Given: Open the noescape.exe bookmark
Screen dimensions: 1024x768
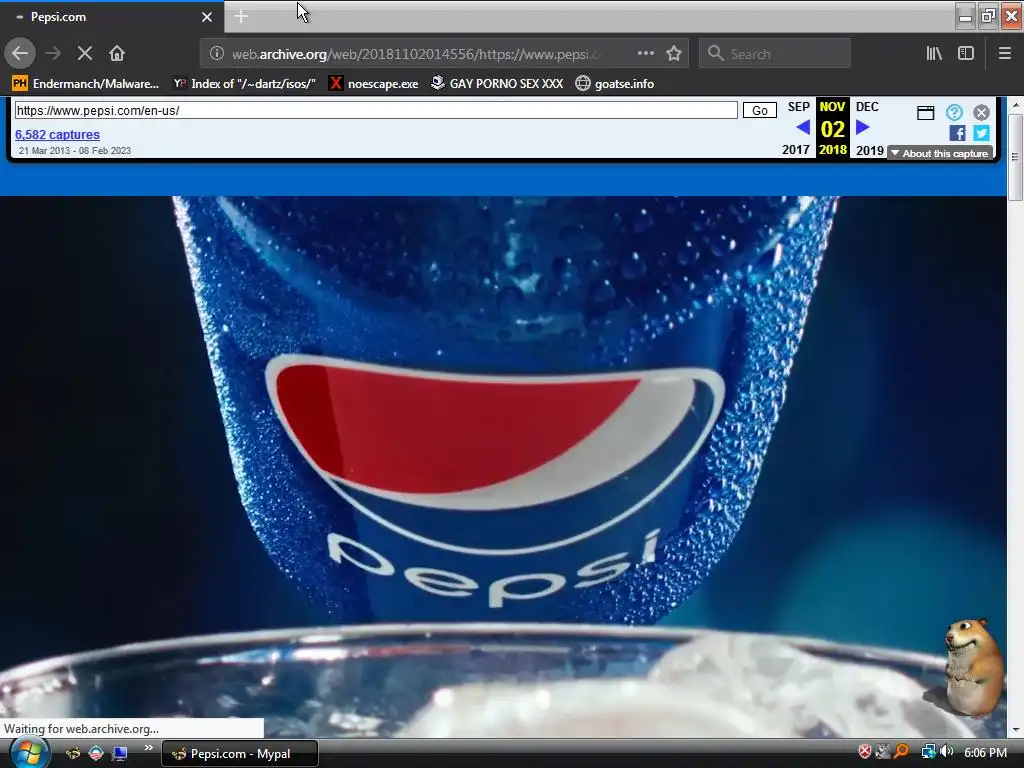Looking at the screenshot, I should pyautogui.click(x=374, y=84).
